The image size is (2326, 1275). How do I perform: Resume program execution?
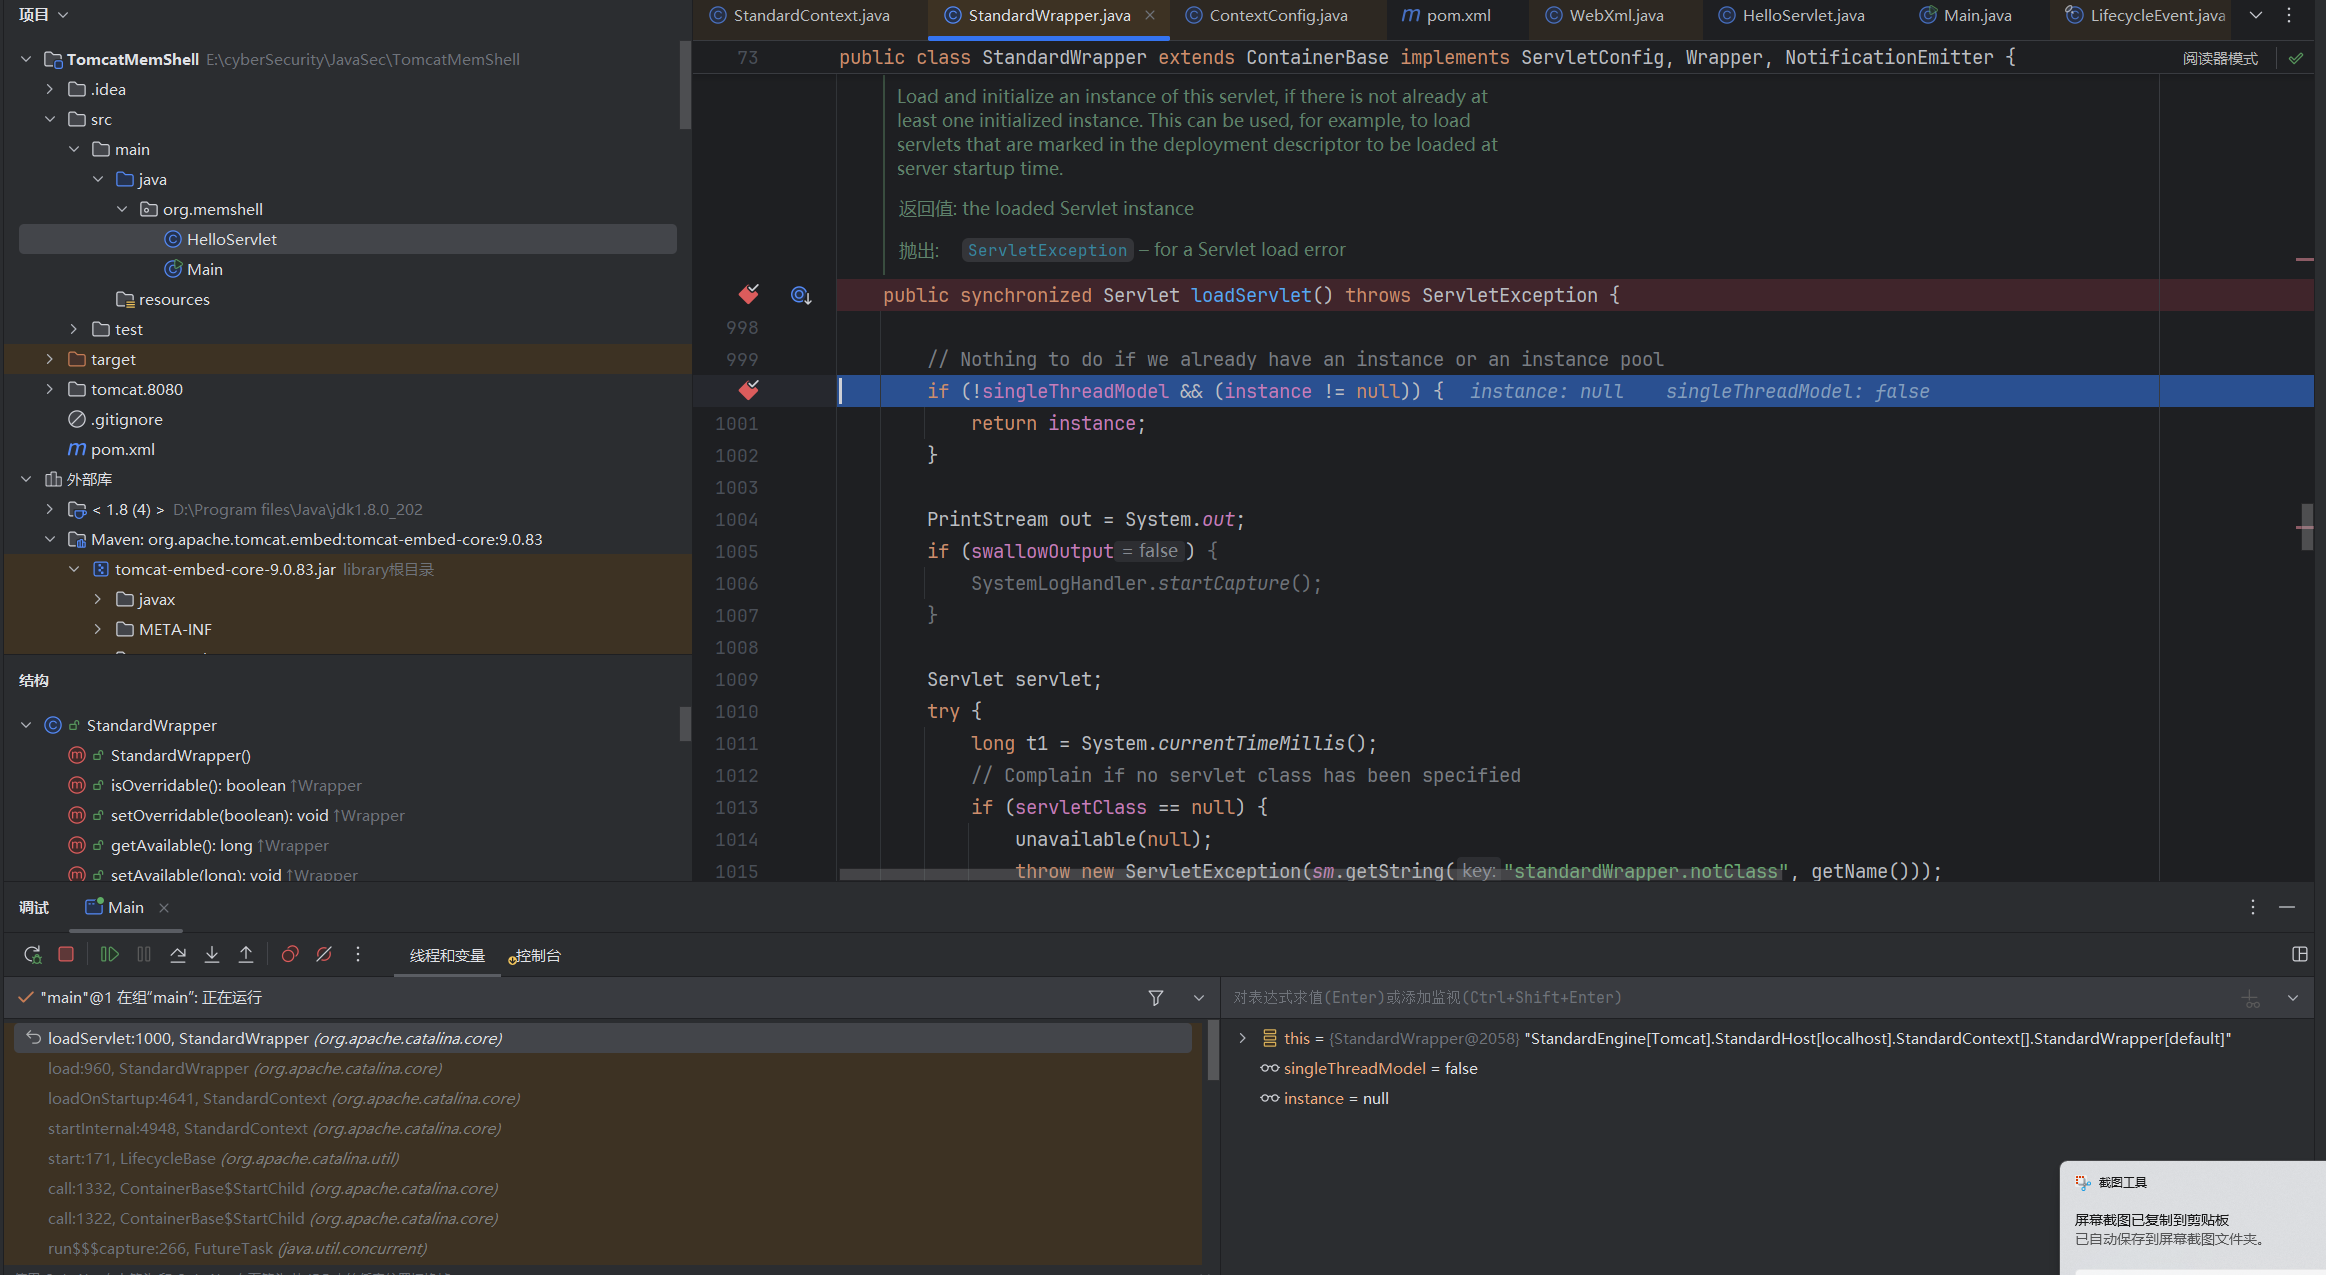click(110, 955)
